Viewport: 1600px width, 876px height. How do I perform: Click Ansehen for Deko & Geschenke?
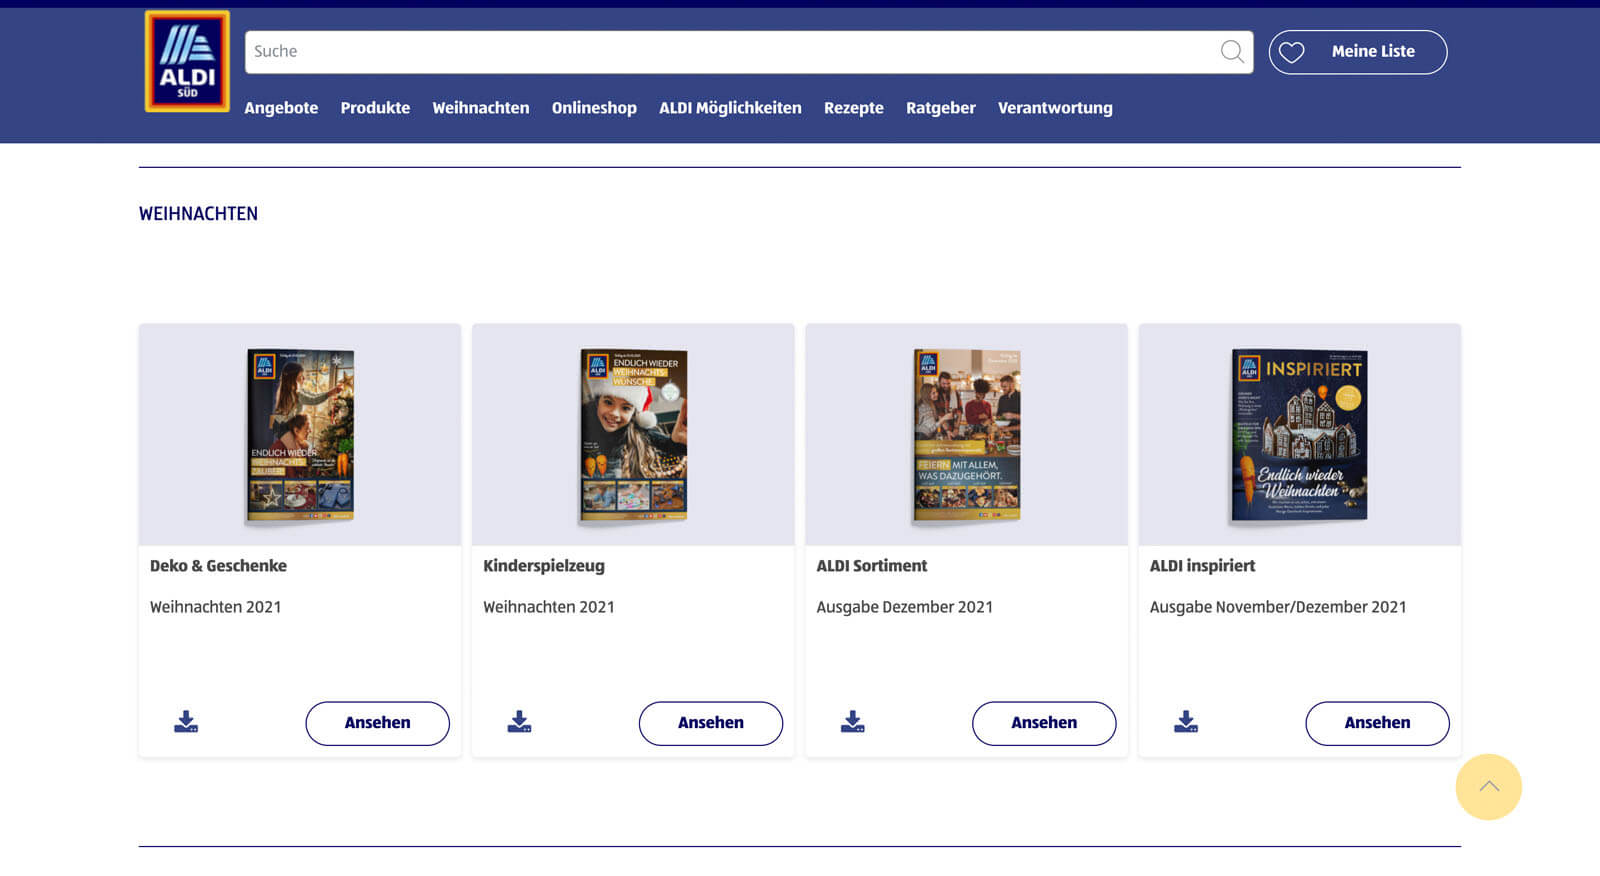coord(377,723)
